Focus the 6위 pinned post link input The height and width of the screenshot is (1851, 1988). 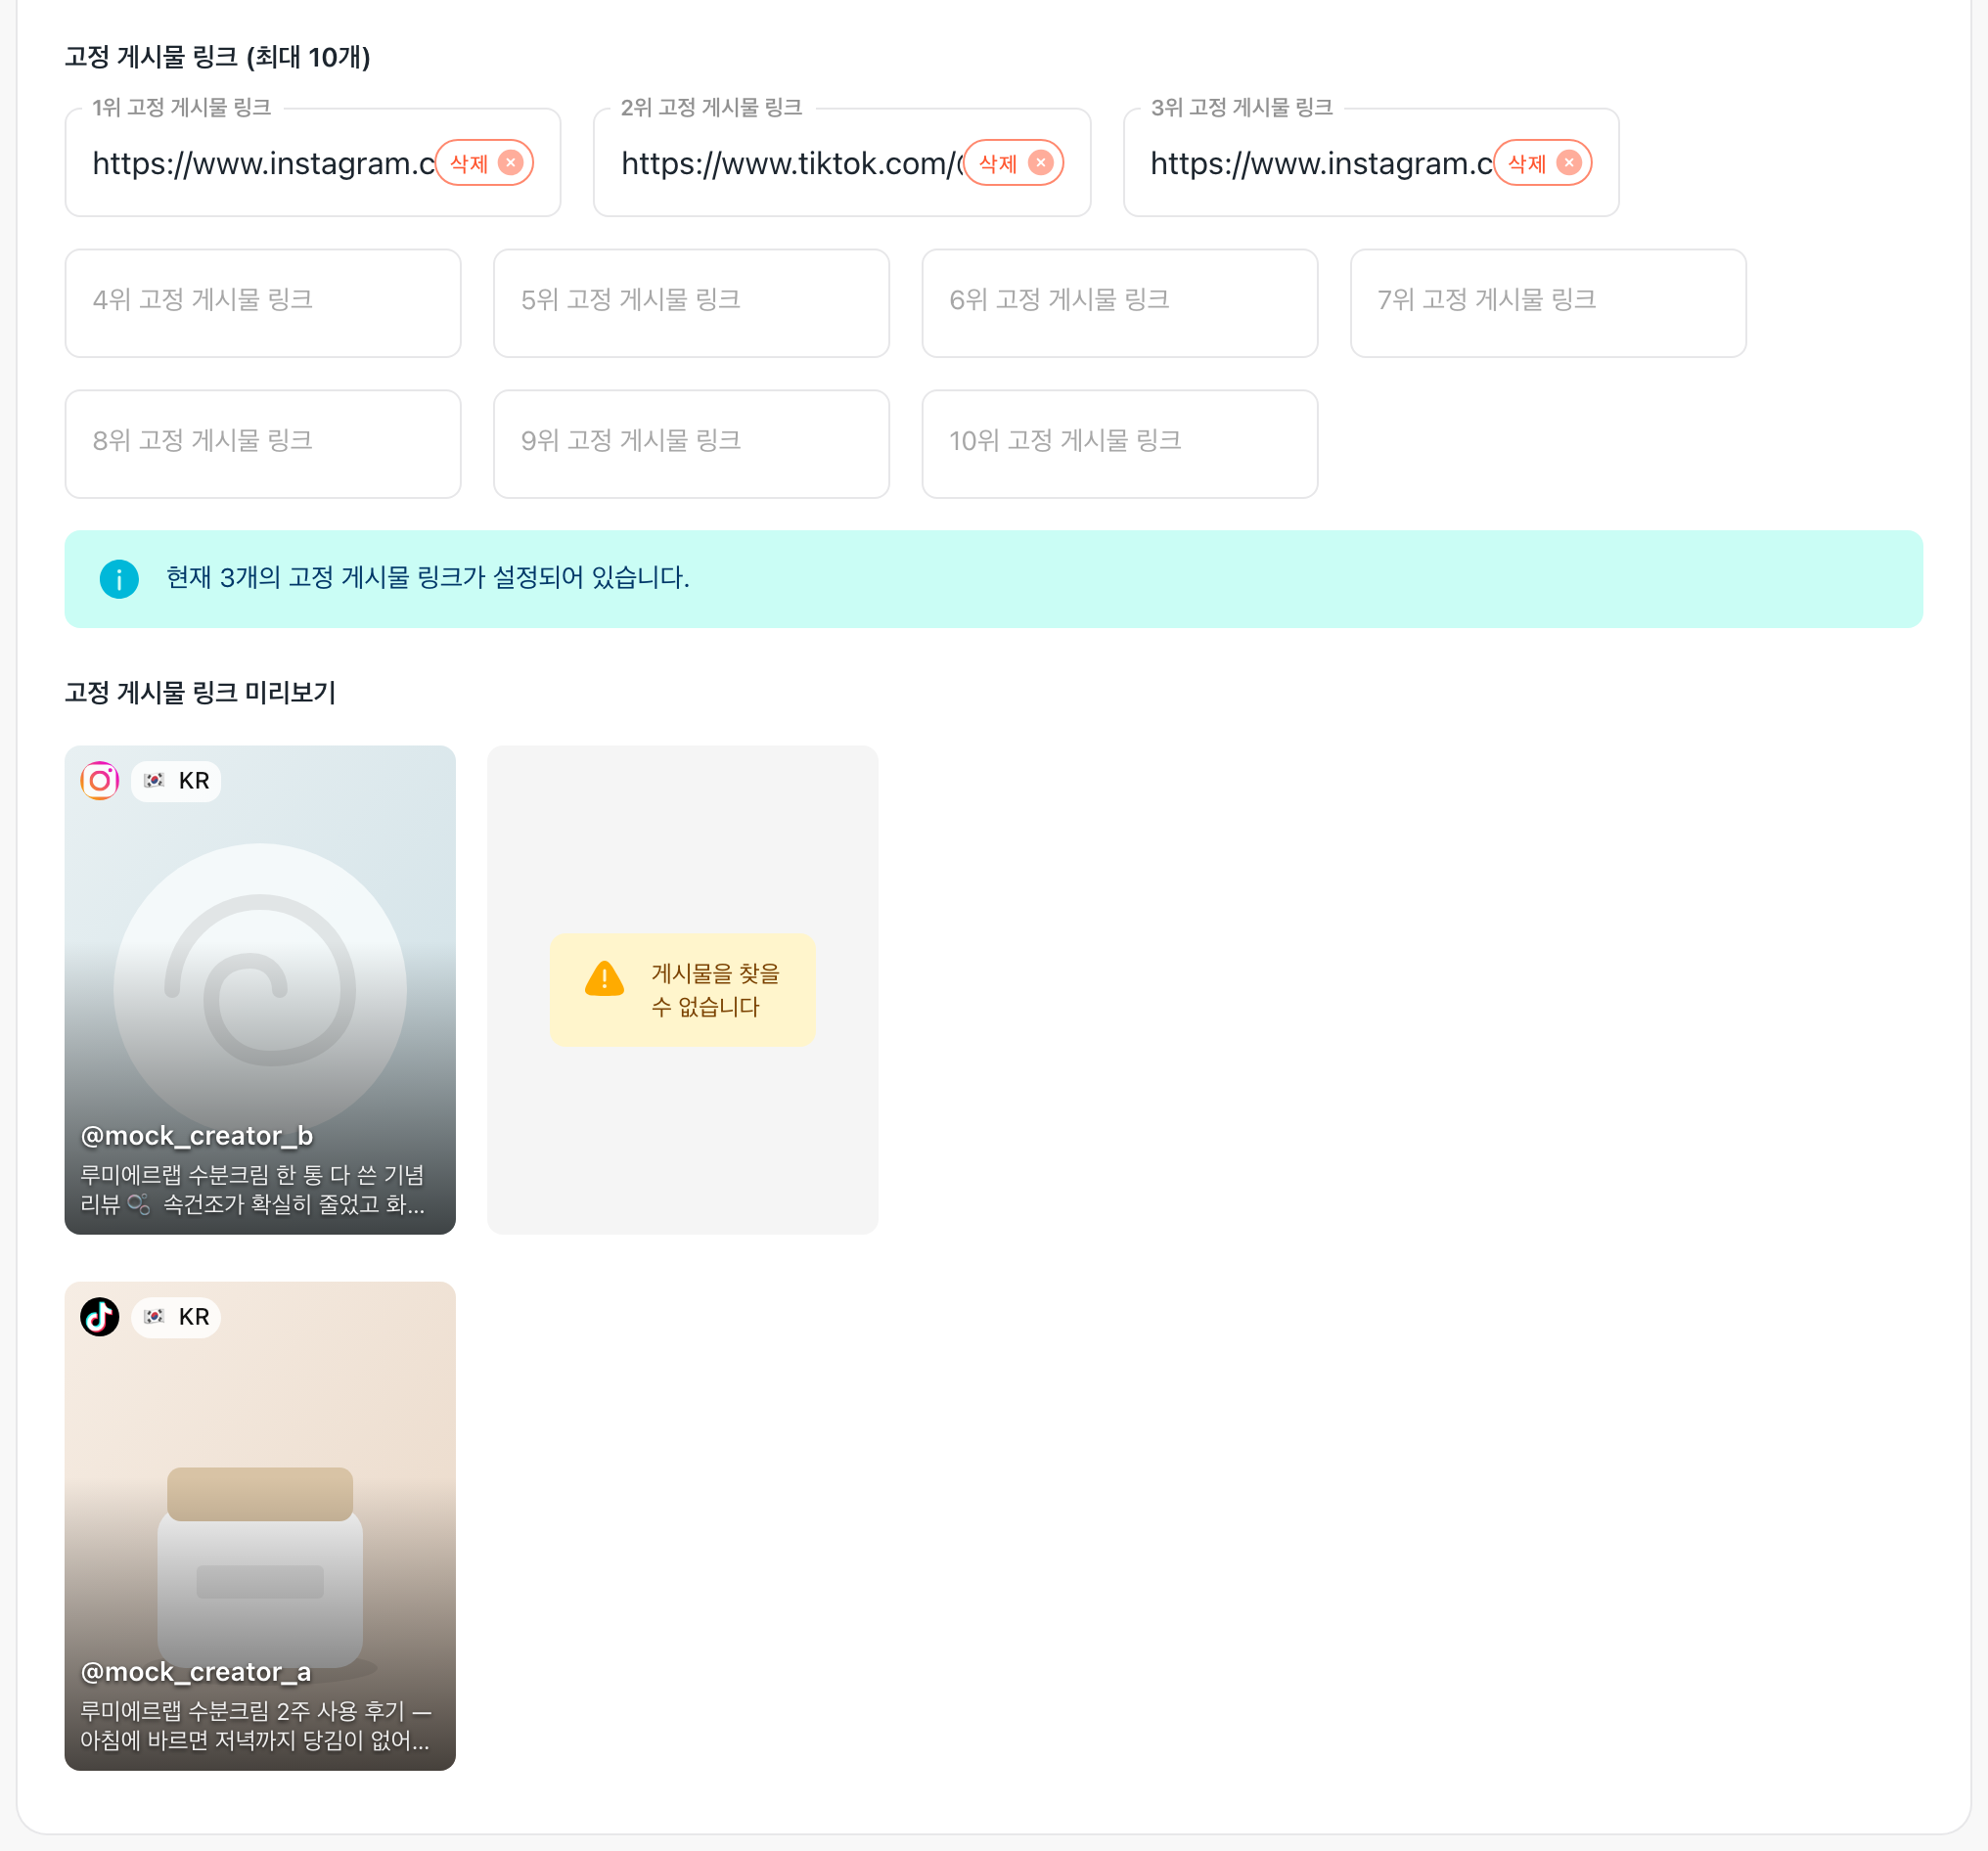tap(1119, 303)
